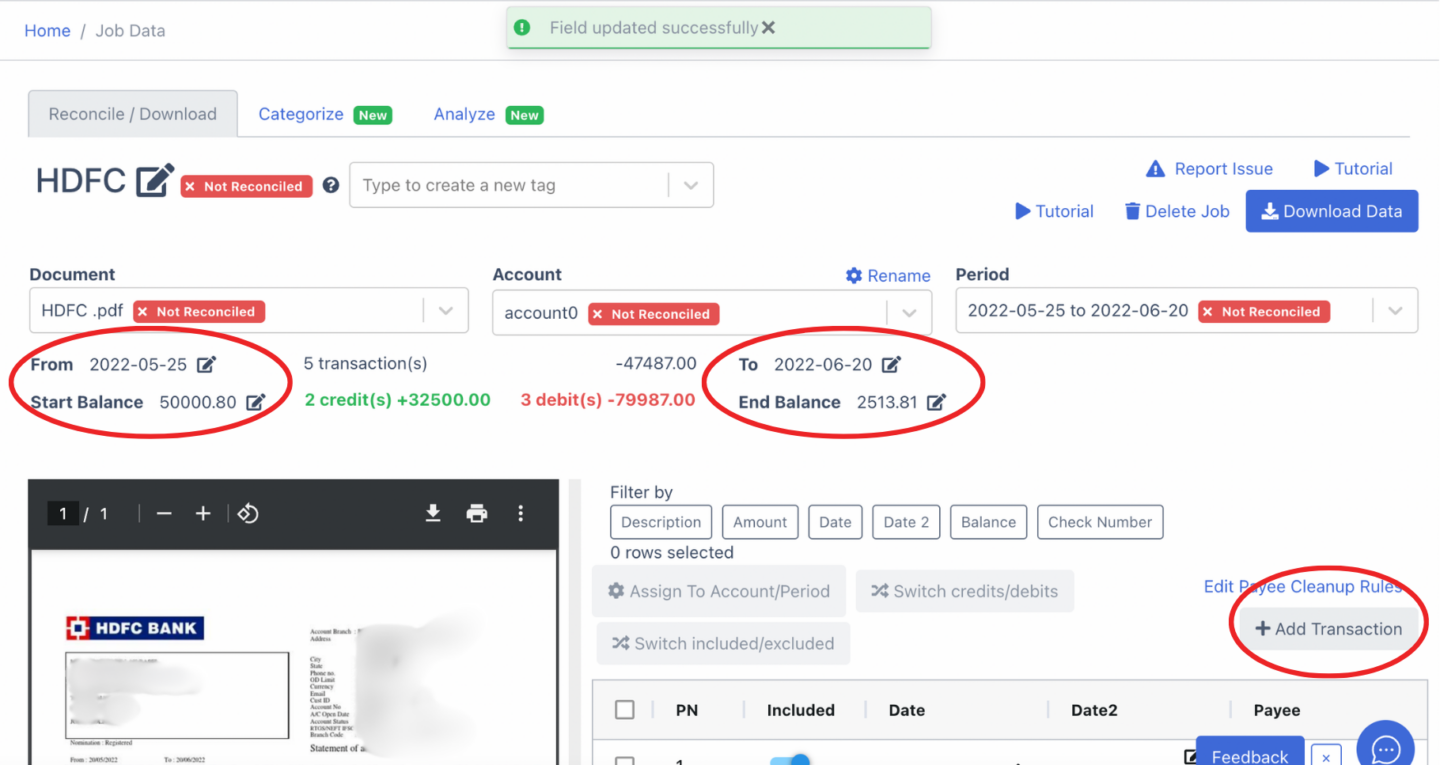Go to the Home breadcrumb link
The image size is (1440, 765).
[47, 31]
